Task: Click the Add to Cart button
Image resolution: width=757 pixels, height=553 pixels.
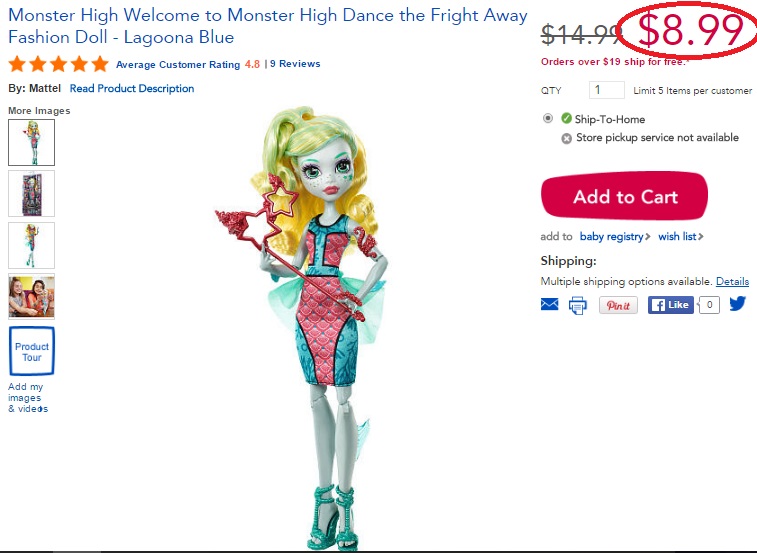Action: (624, 196)
